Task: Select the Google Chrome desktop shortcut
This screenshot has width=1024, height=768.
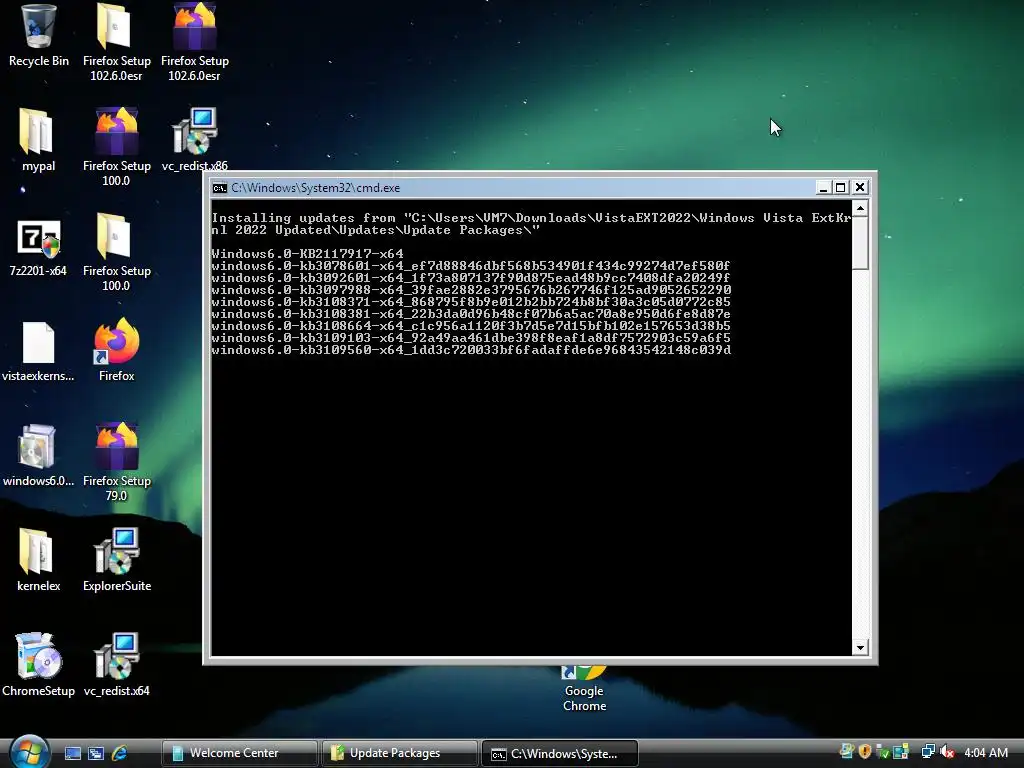Action: [584, 690]
